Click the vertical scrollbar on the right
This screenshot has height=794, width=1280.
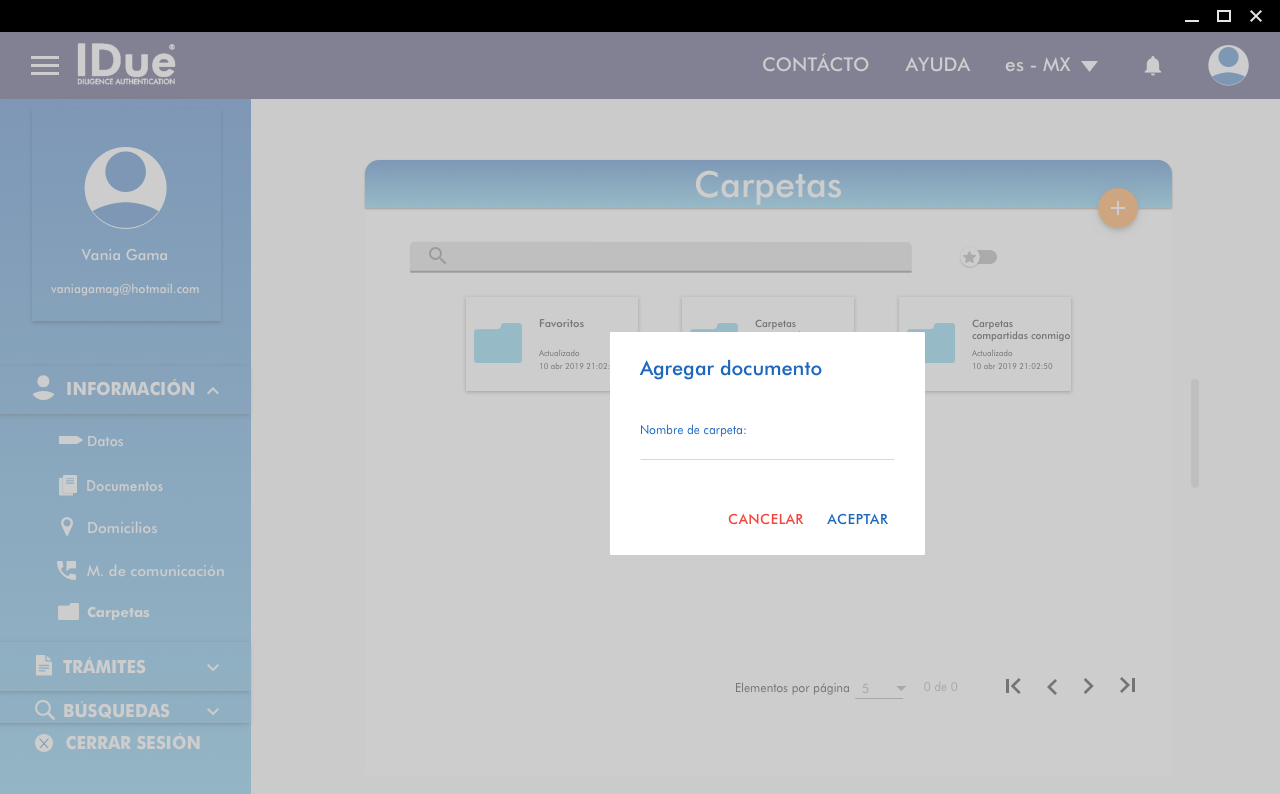click(x=1194, y=433)
